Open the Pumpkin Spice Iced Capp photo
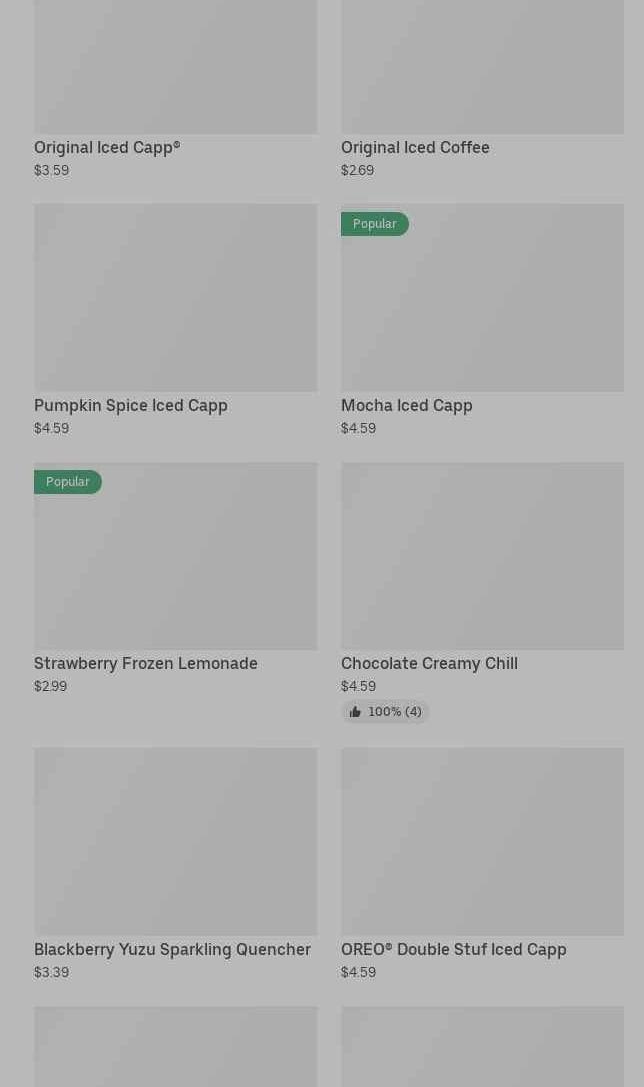This screenshot has width=644, height=1087. point(175,297)
